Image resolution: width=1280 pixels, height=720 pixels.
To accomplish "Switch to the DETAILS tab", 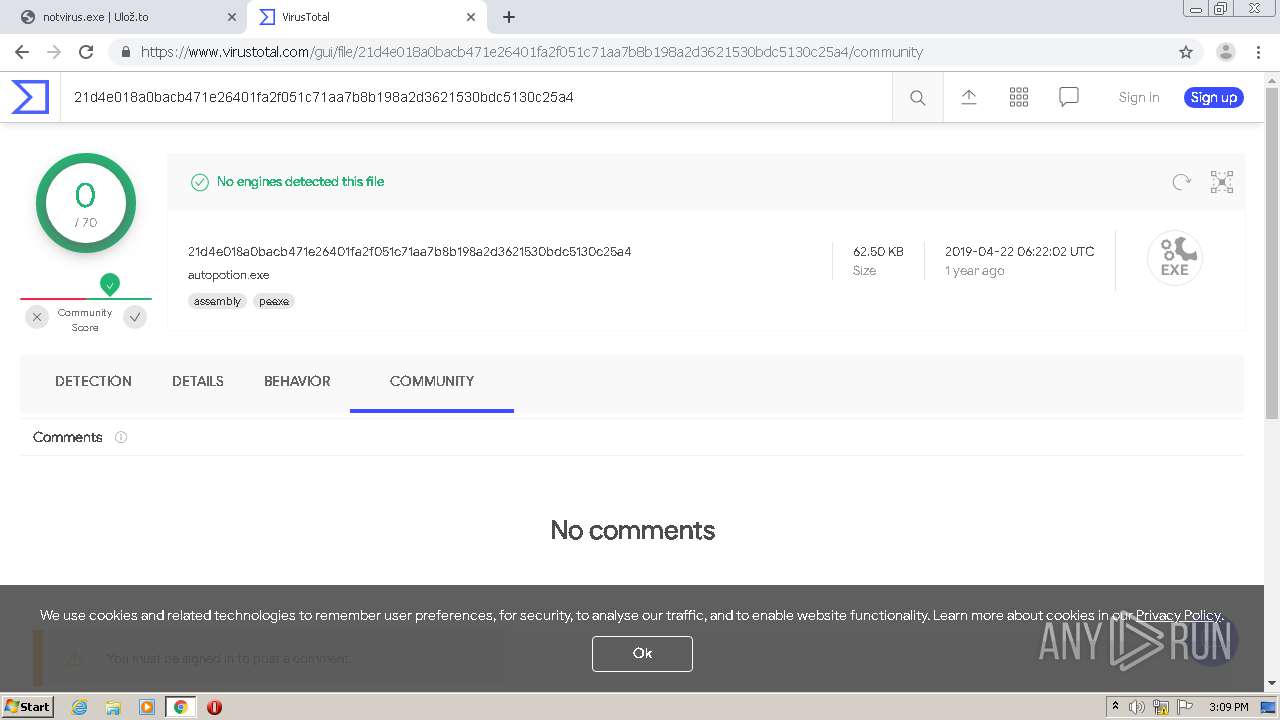I will (198, 381).
